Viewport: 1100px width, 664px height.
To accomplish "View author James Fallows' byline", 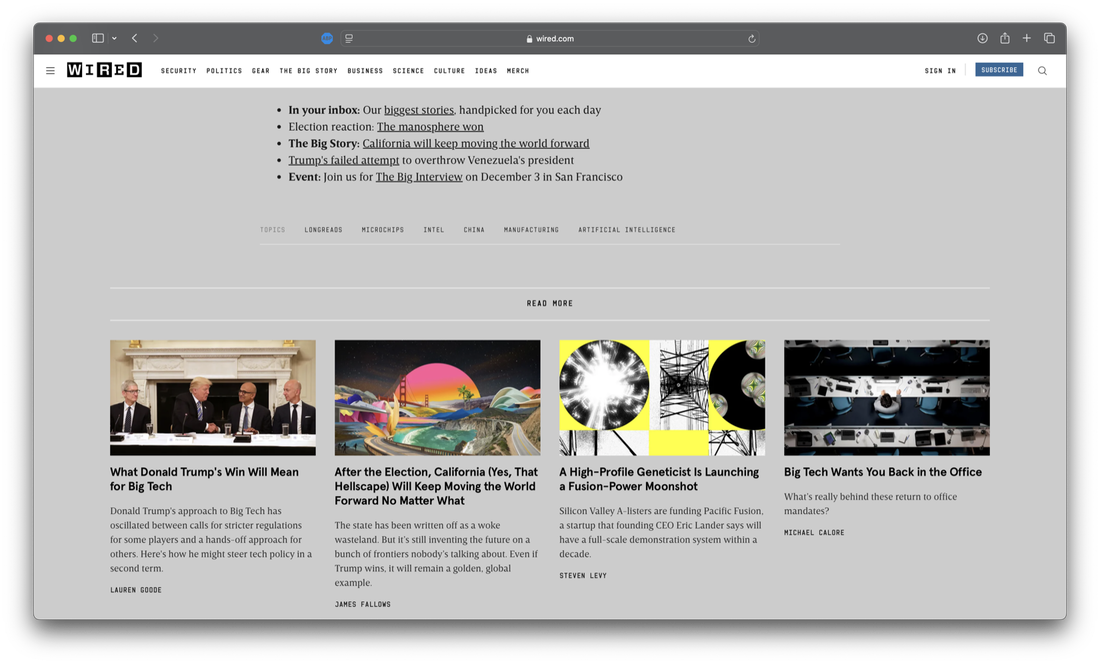I will pos(363,604).
